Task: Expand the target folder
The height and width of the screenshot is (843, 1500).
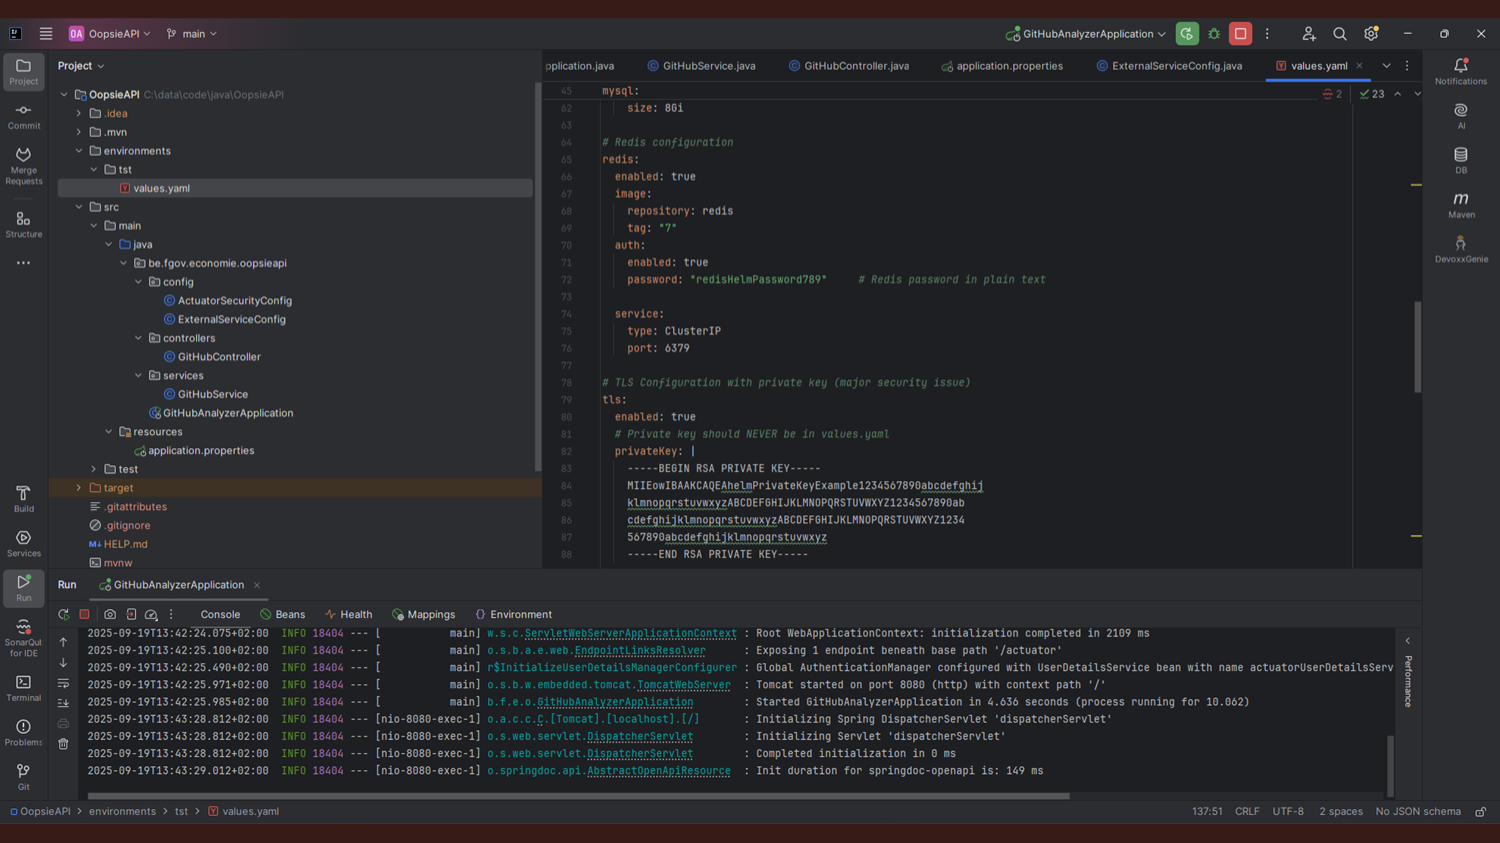Action: point(79,488)
